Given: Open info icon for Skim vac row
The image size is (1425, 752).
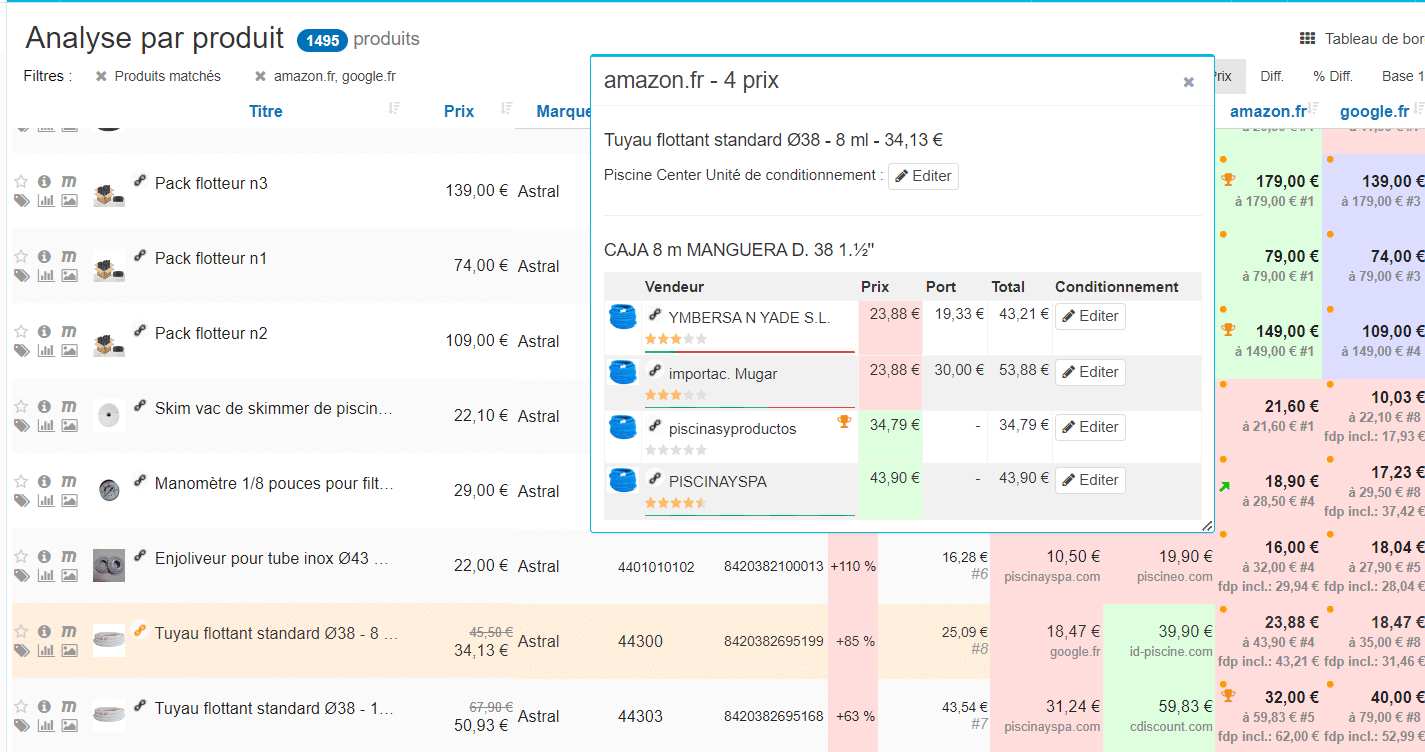Looking at the screenshot, I should click(x=44, y=406).
